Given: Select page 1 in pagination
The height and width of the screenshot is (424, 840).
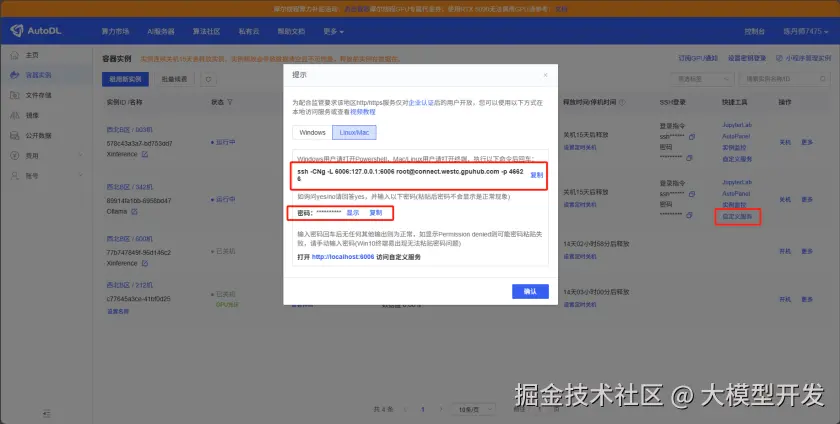Looking at the screenshot, I should tap(423, 410).
